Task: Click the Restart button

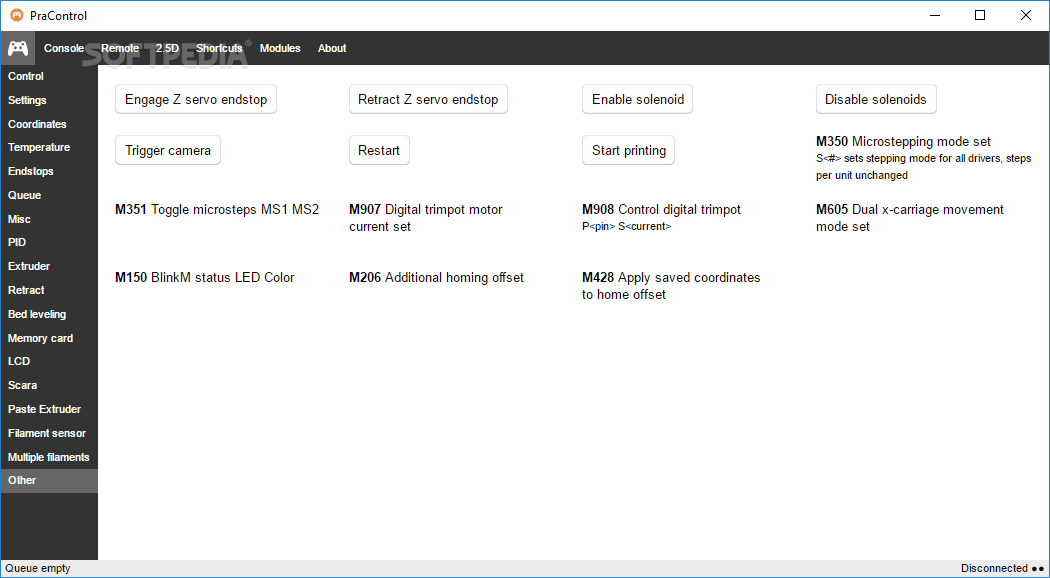Action: (x=379, y=150)
